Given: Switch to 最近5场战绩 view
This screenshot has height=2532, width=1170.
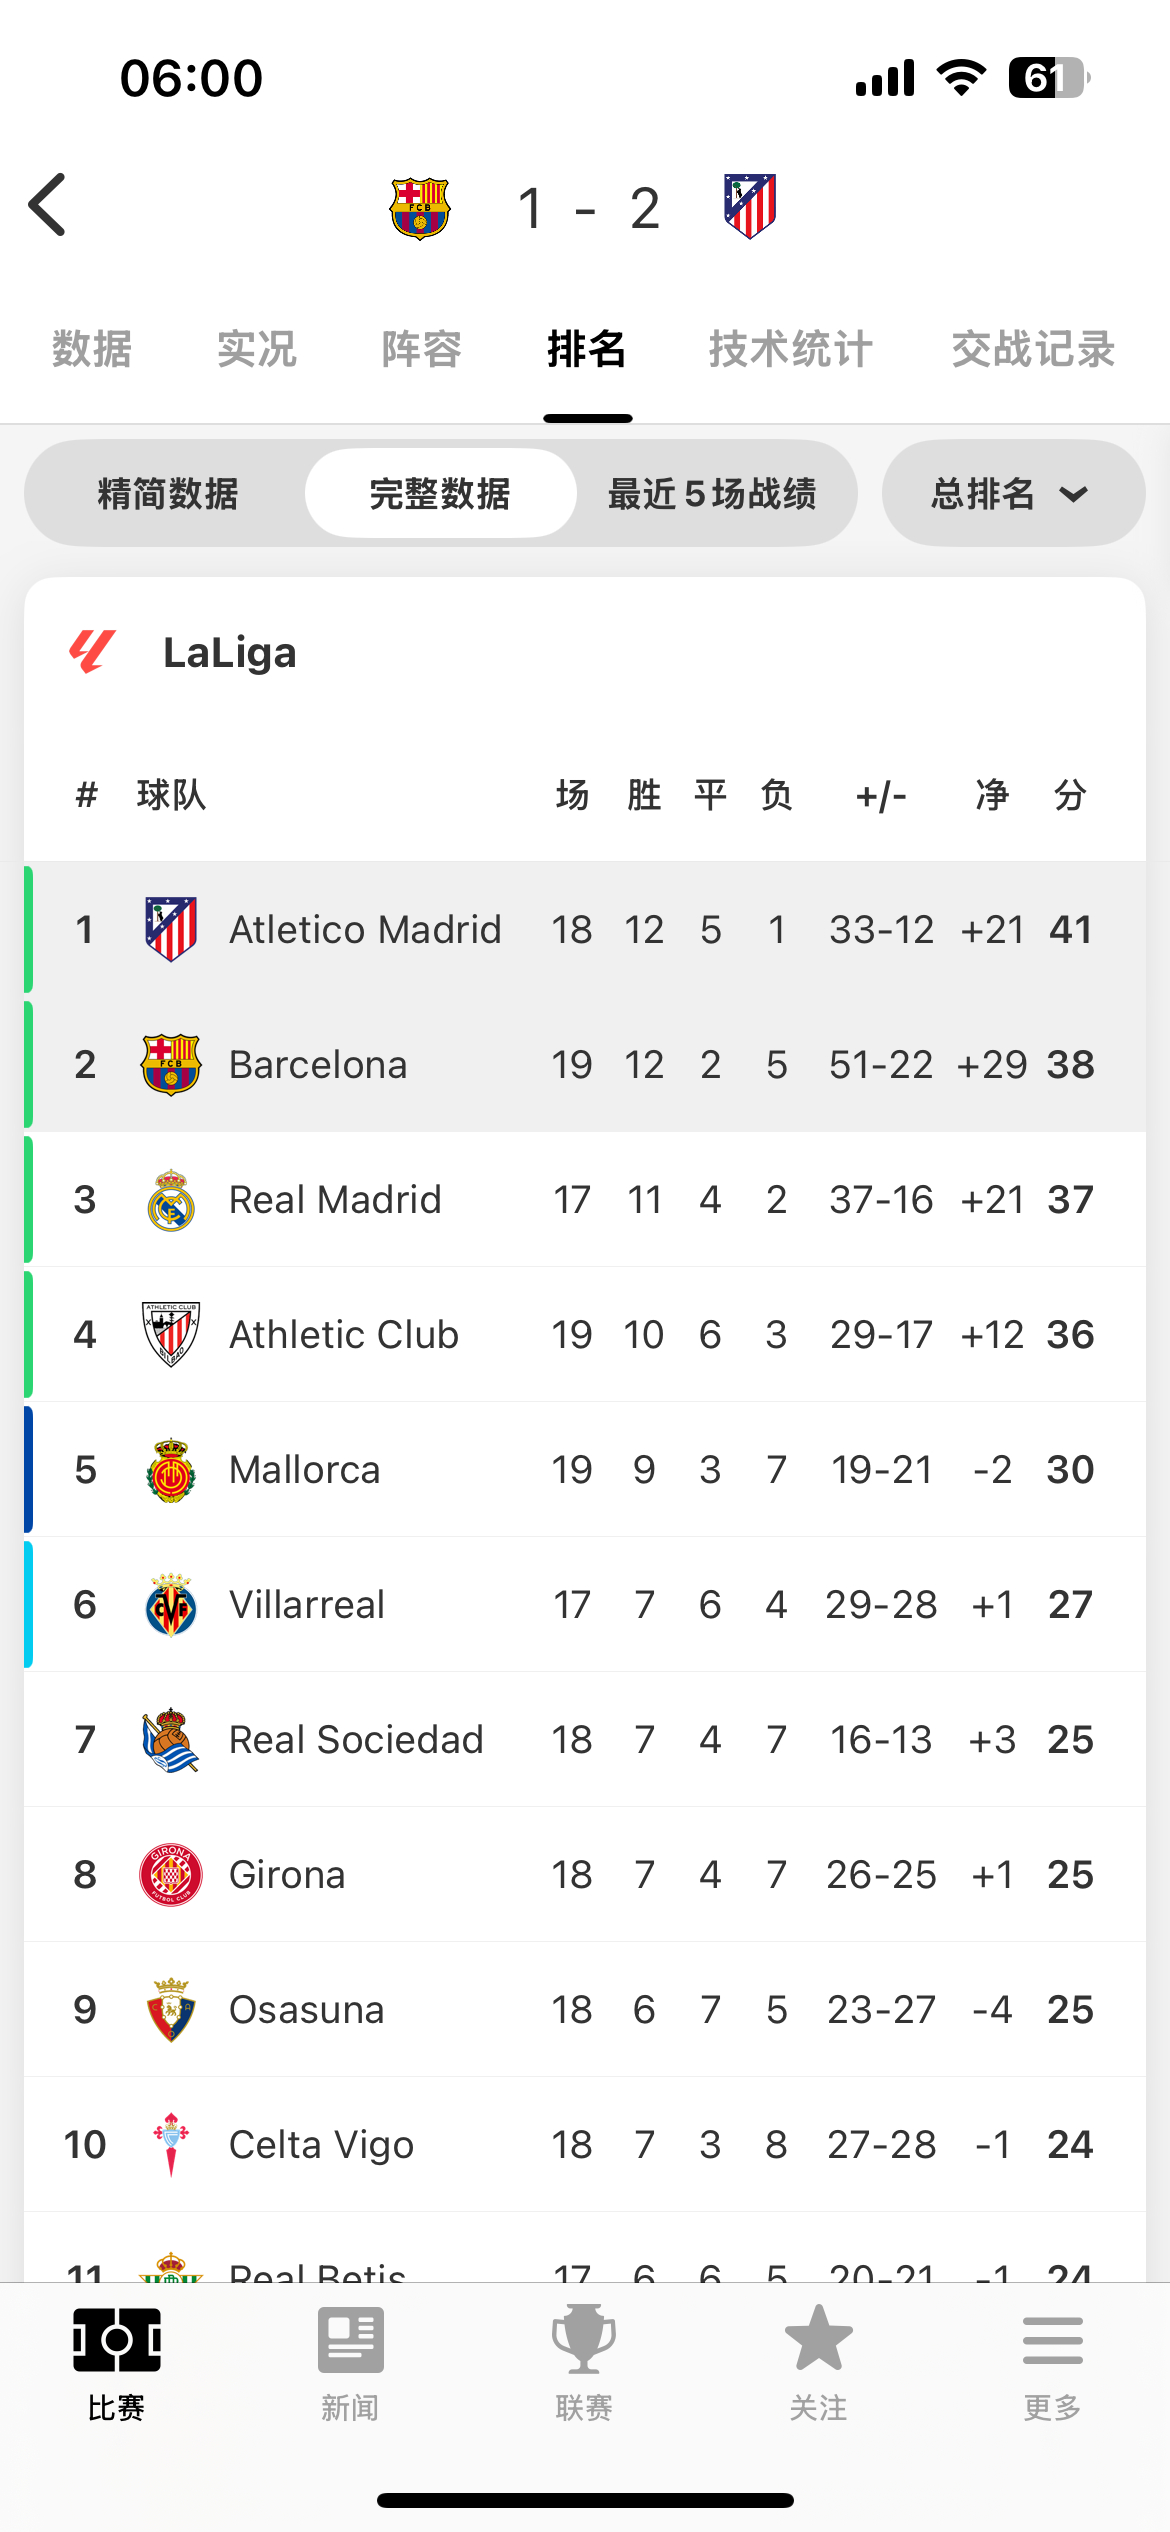Looking at the screenshot, I should (712, 494).
